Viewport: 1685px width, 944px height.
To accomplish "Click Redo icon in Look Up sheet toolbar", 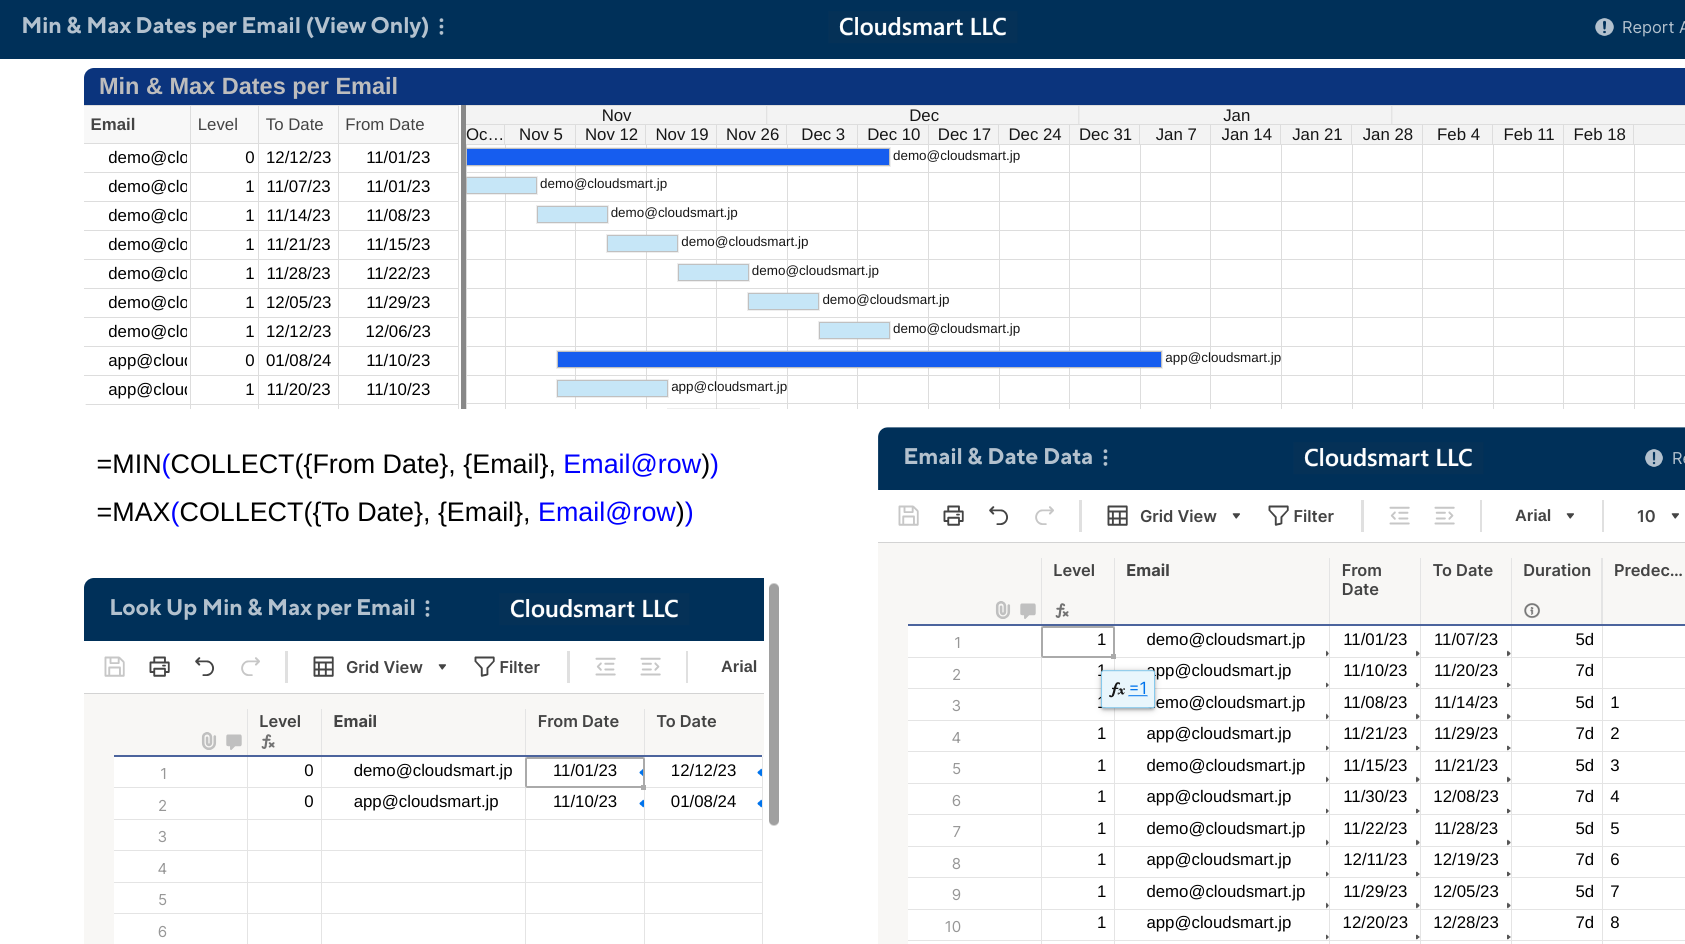I will click(x=250, y=667).
